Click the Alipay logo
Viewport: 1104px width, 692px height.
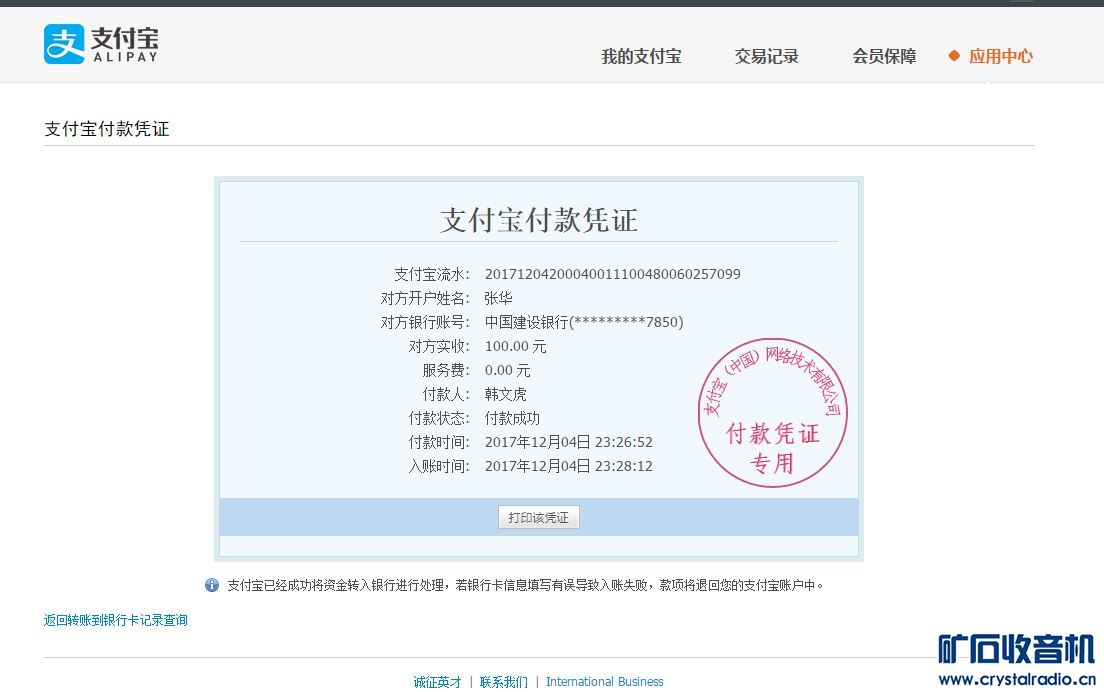pos(101,44)
